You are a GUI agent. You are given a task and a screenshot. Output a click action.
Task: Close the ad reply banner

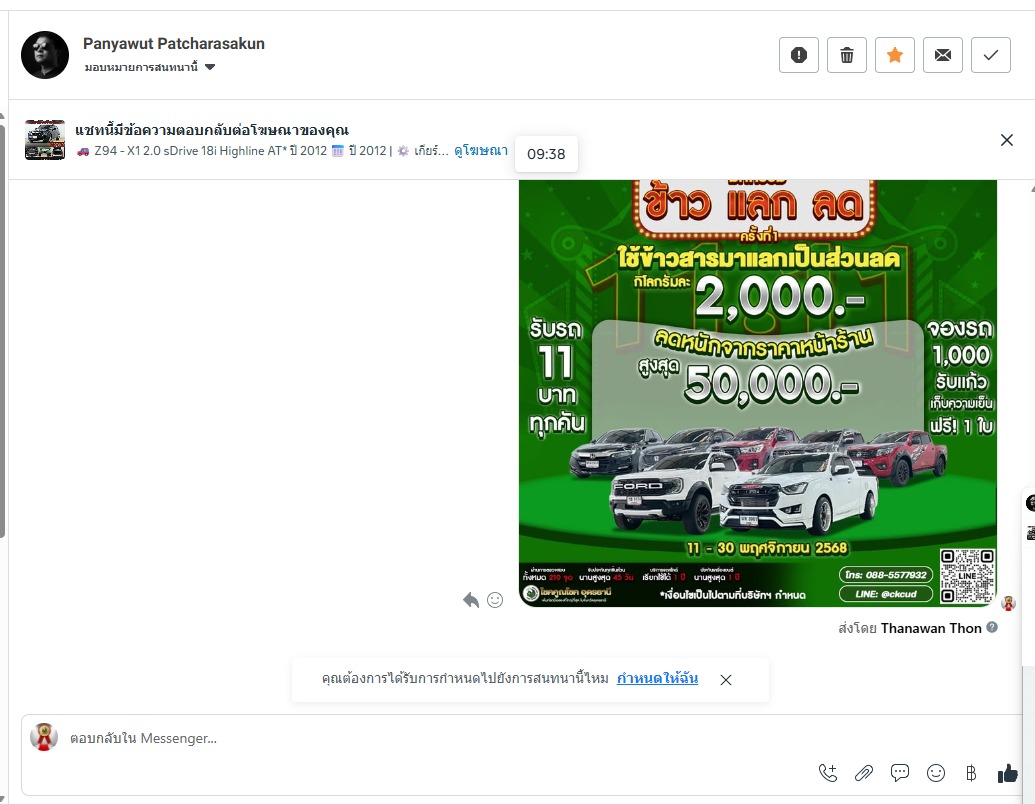coord(1007,140)
